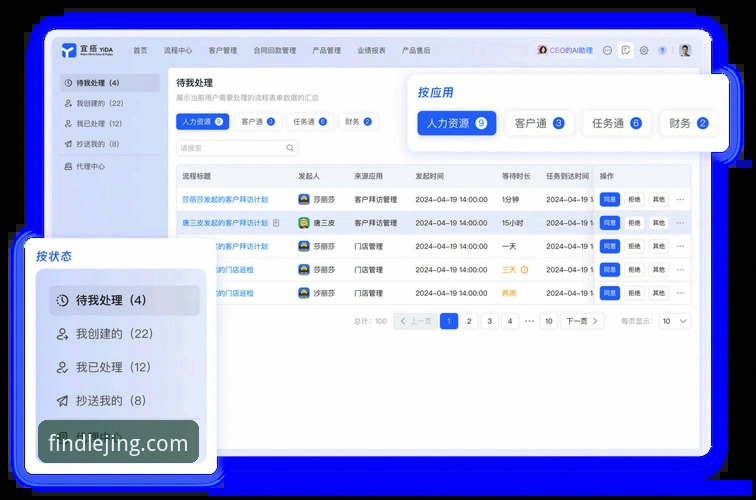Open 产品售后 in the top navigation

(x=416, y=50)
